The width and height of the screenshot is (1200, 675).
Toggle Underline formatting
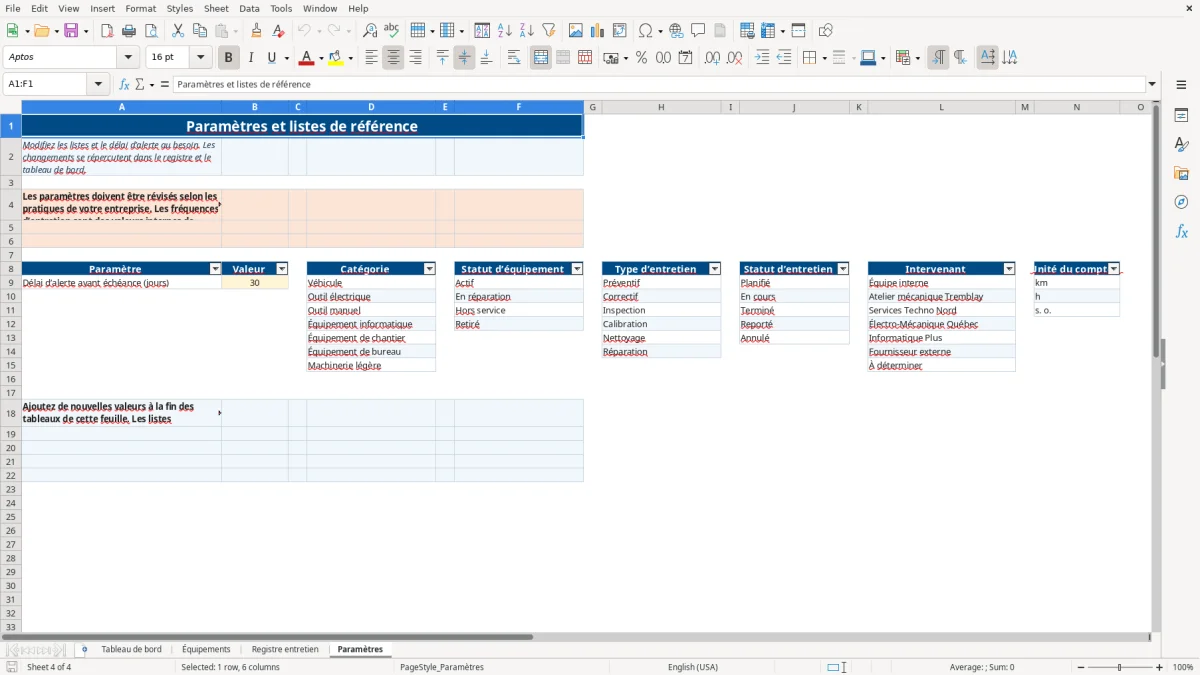point(272,58)
